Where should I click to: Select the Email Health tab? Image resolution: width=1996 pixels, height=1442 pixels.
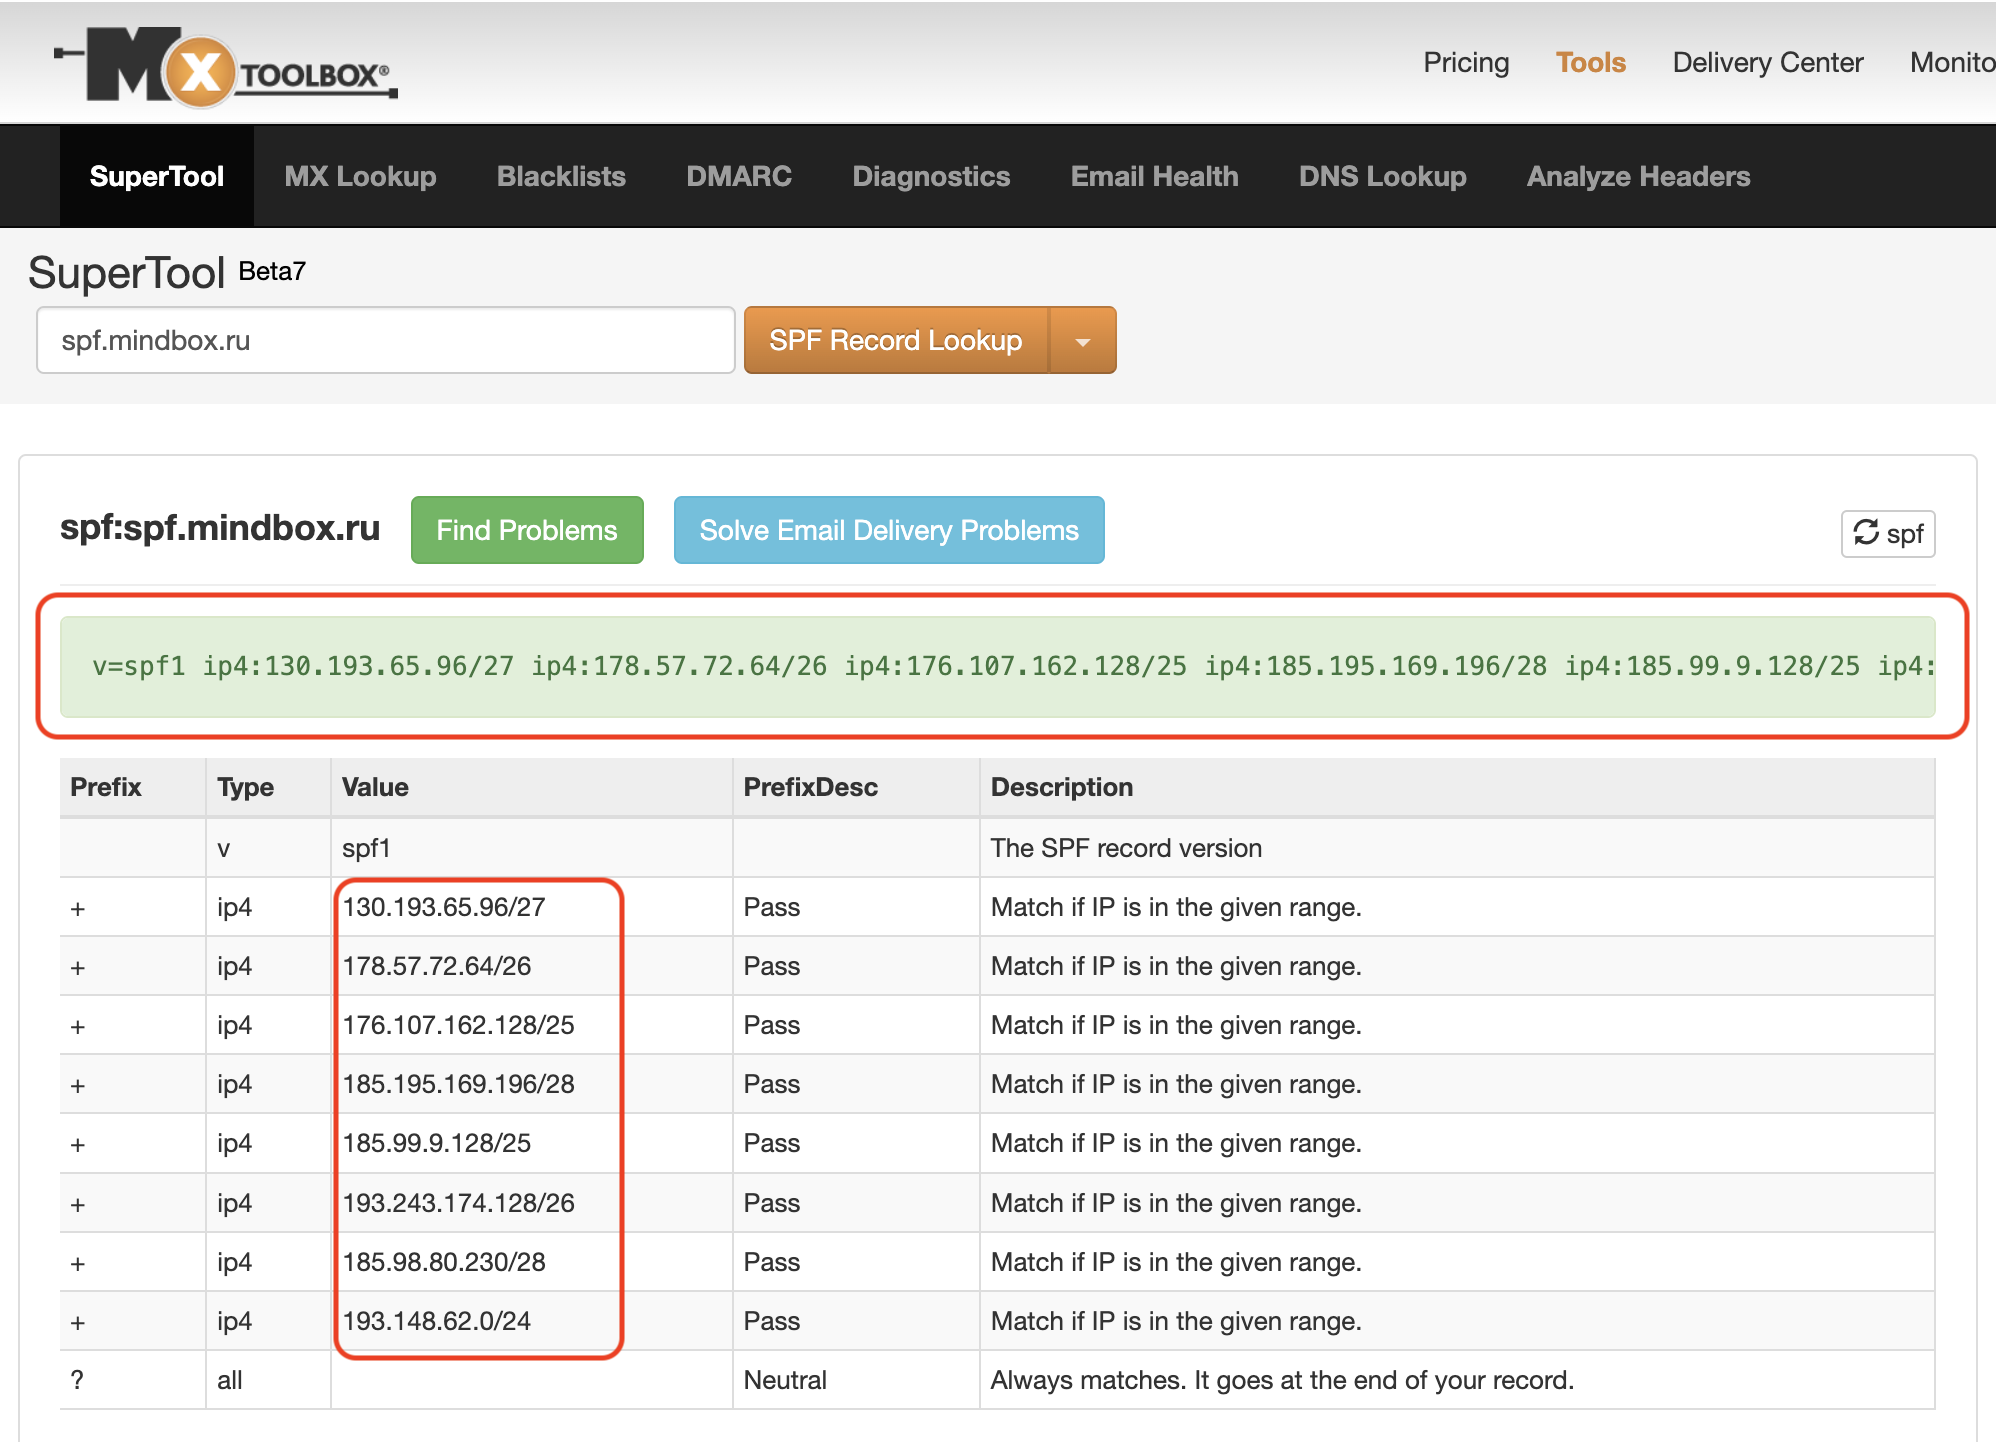(x=1154, y=176)
